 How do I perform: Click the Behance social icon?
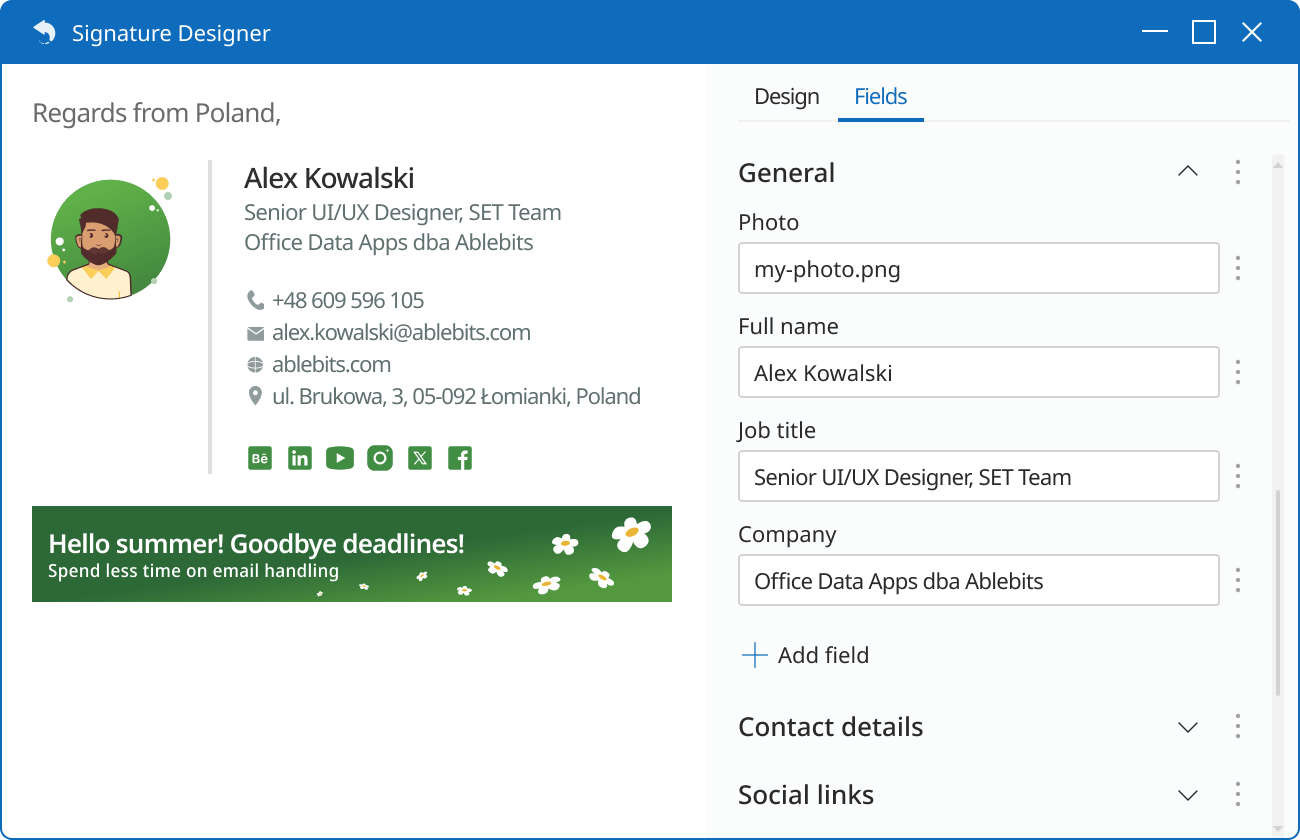(259, 457)
